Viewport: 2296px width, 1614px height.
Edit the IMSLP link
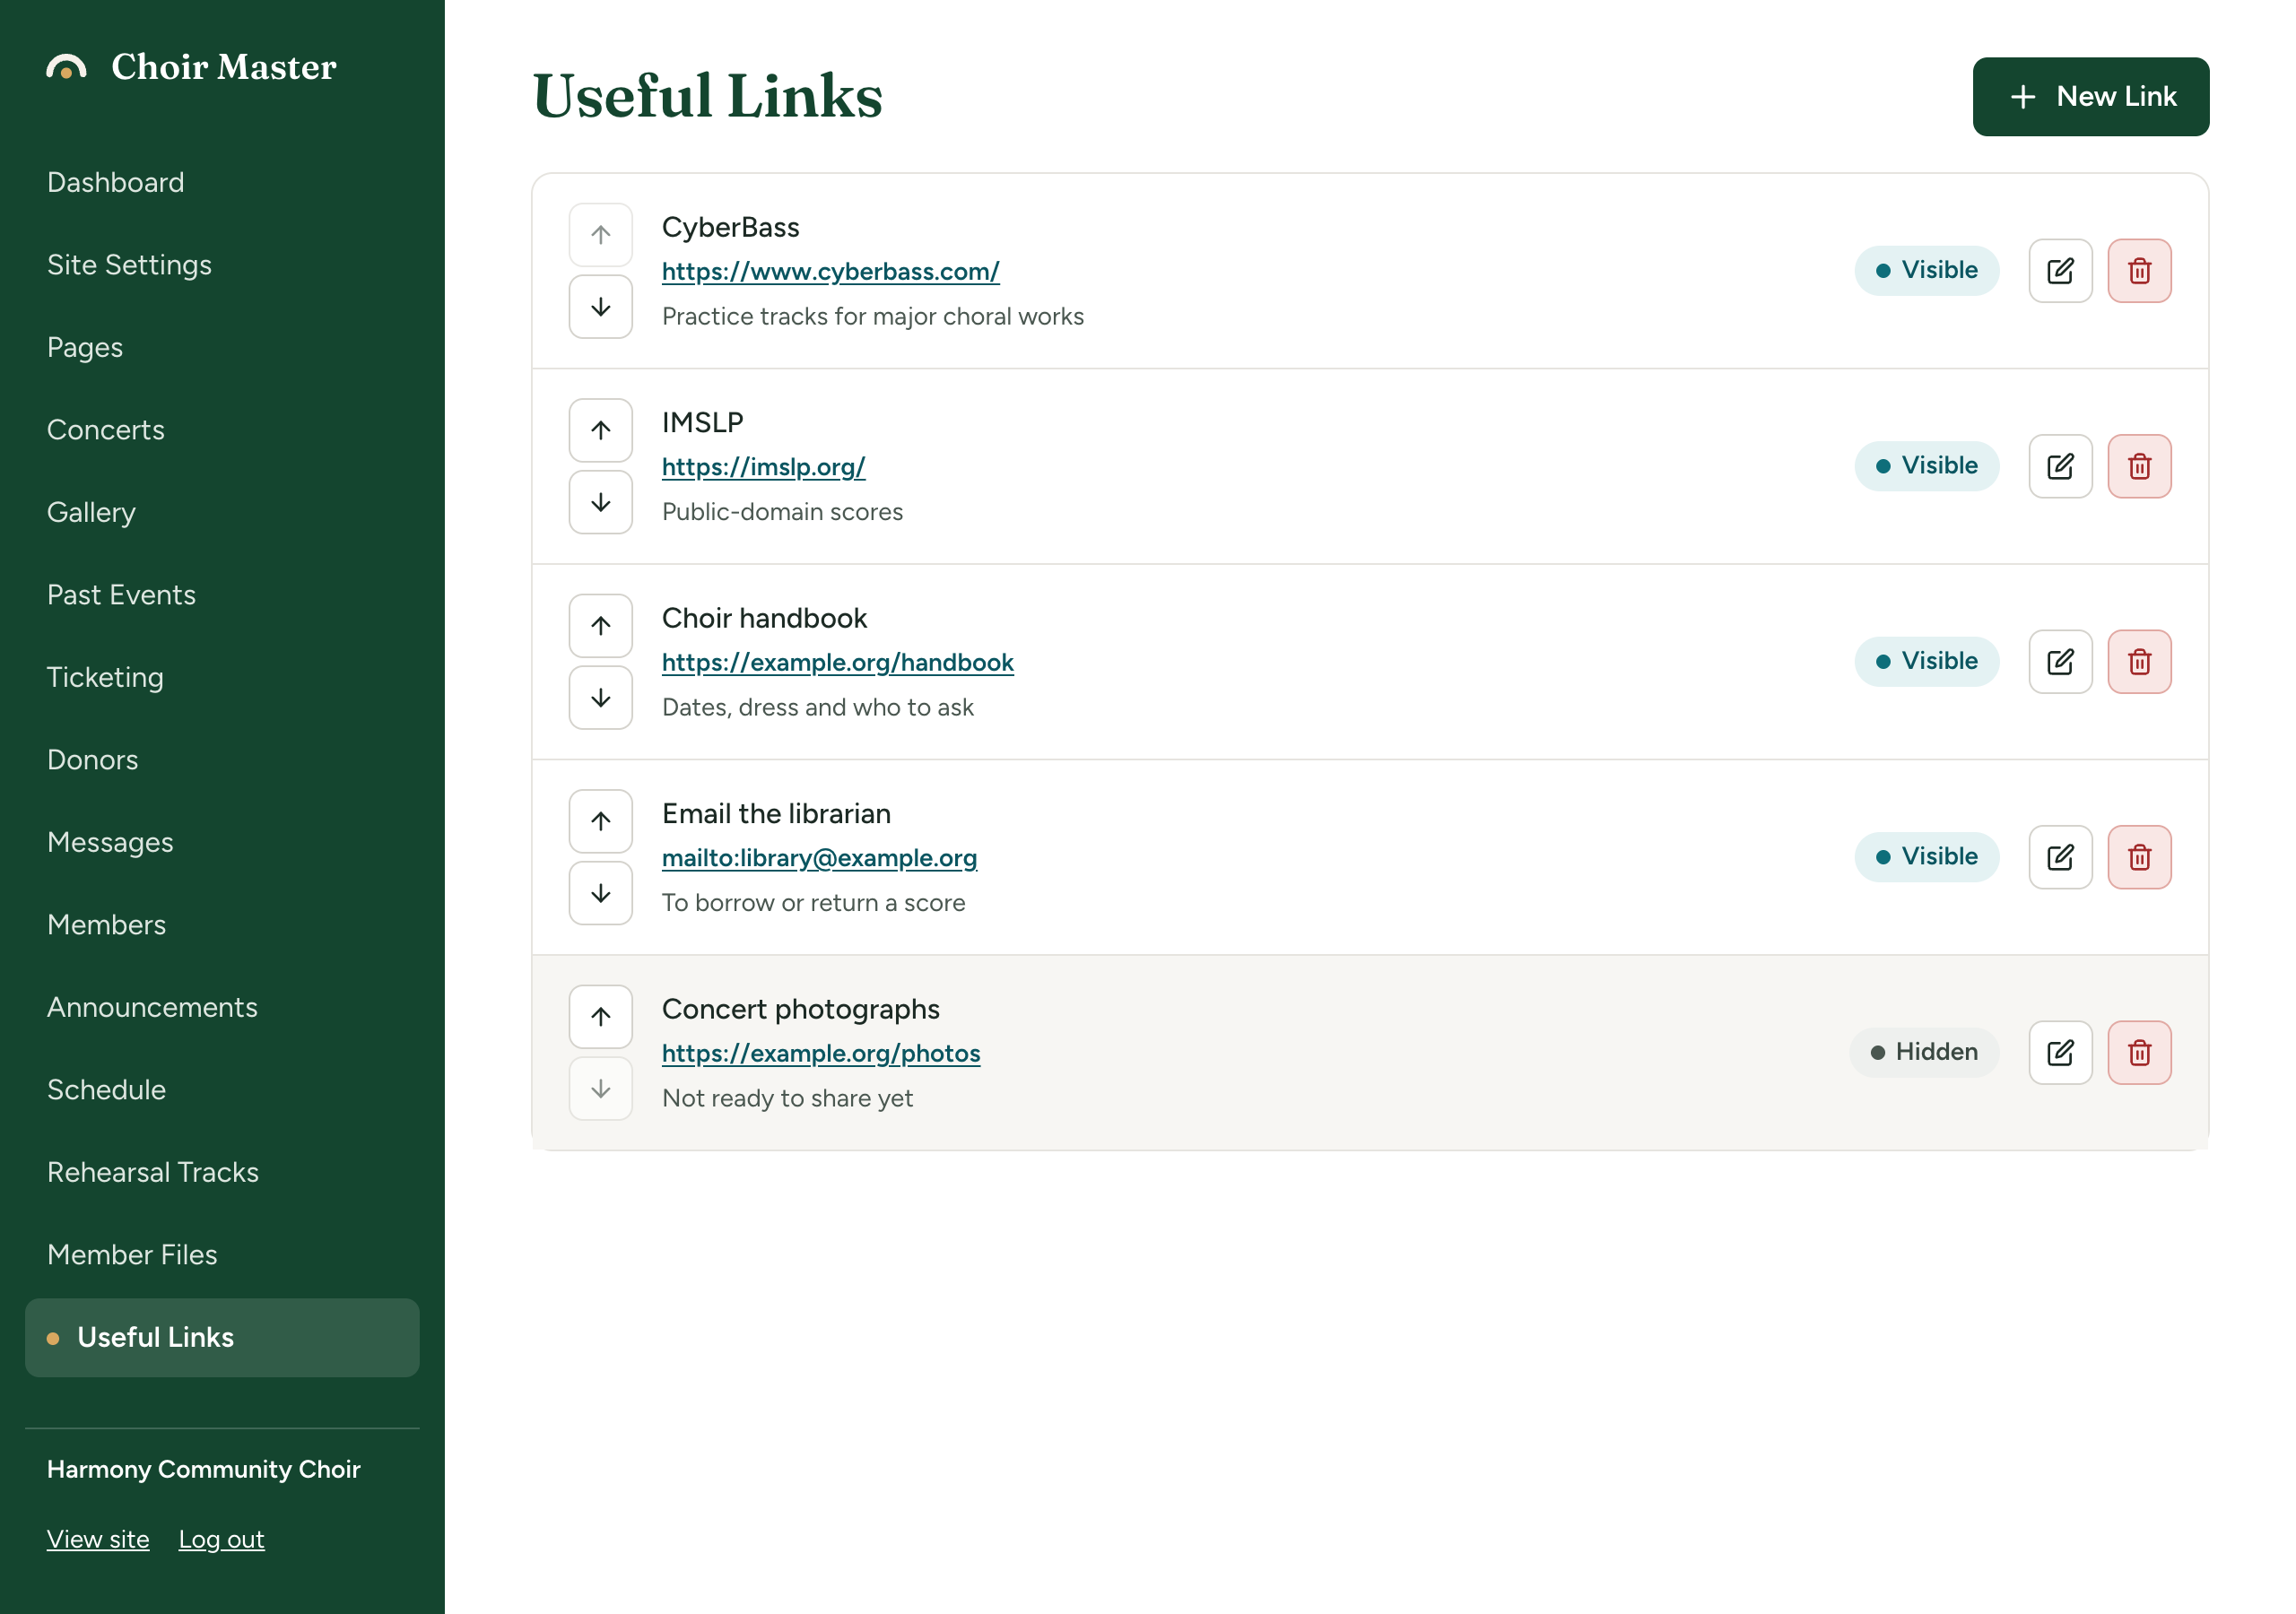click(x=2060, y=466)
